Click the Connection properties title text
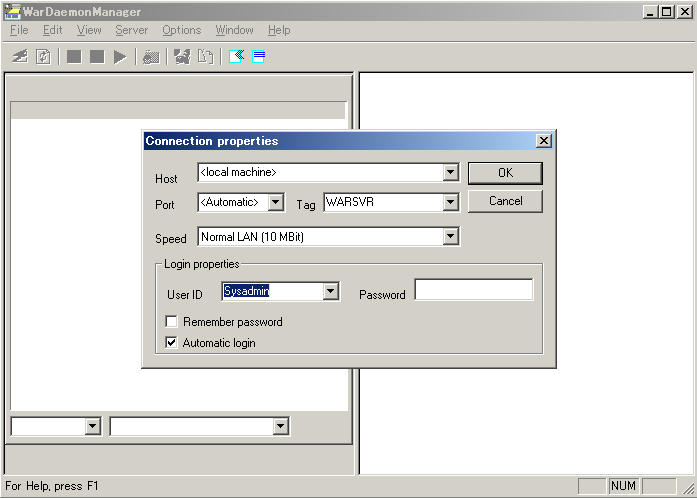The width and height of the screenshot is (697, 498). [212, 141]
